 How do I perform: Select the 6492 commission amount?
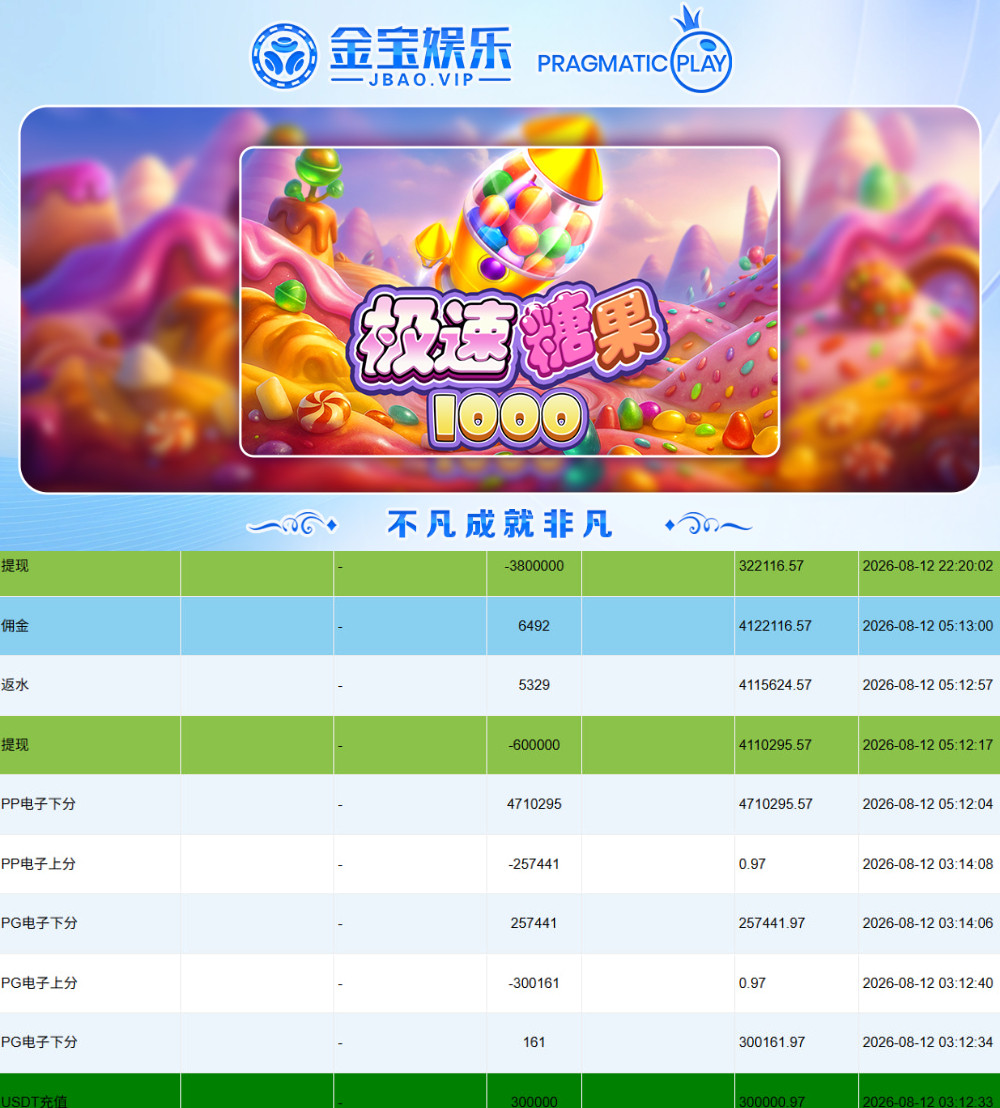[x=534, y=626]
